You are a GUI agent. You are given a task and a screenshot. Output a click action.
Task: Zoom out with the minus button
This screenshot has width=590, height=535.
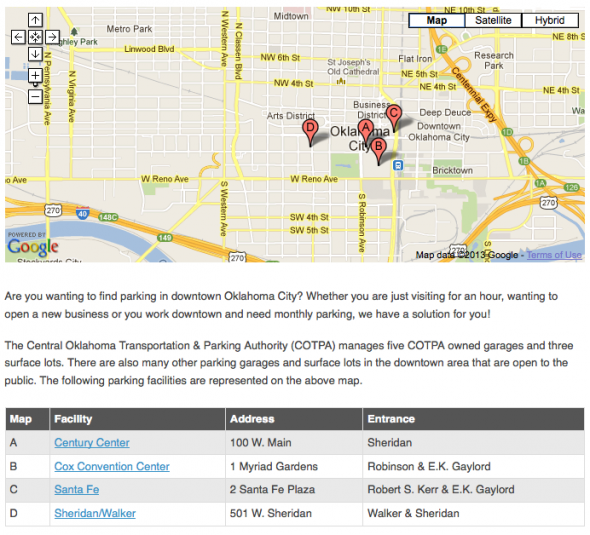click(x=35, y=97)
